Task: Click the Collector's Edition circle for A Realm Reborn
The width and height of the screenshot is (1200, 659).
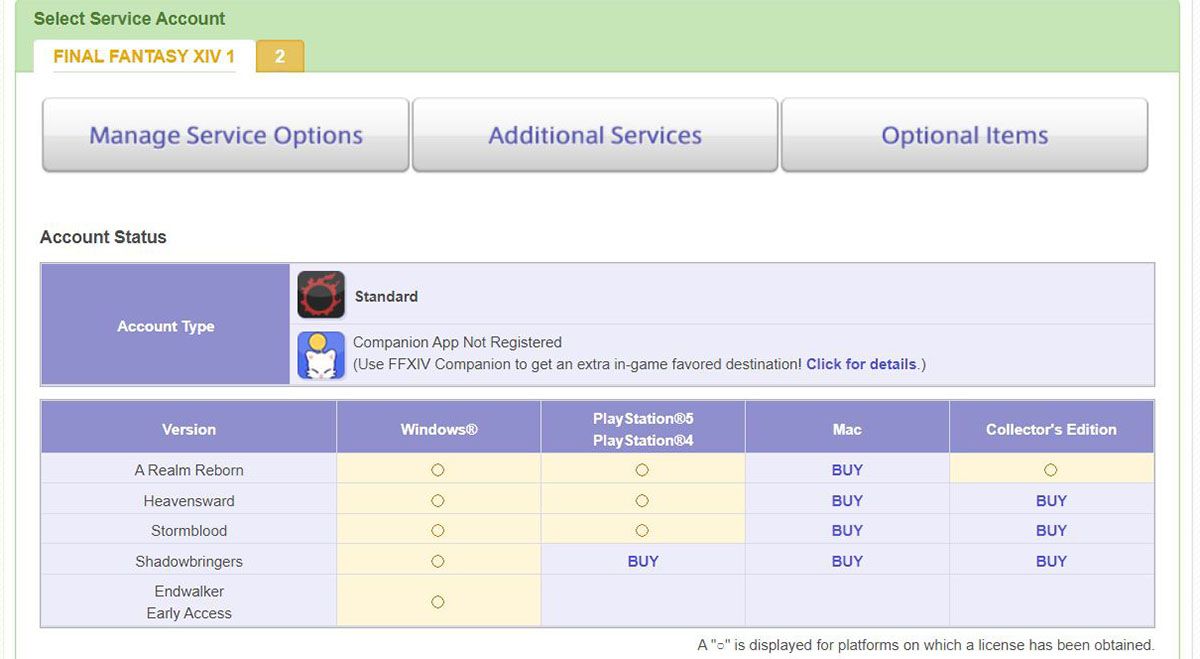Action: point(1051,469)
